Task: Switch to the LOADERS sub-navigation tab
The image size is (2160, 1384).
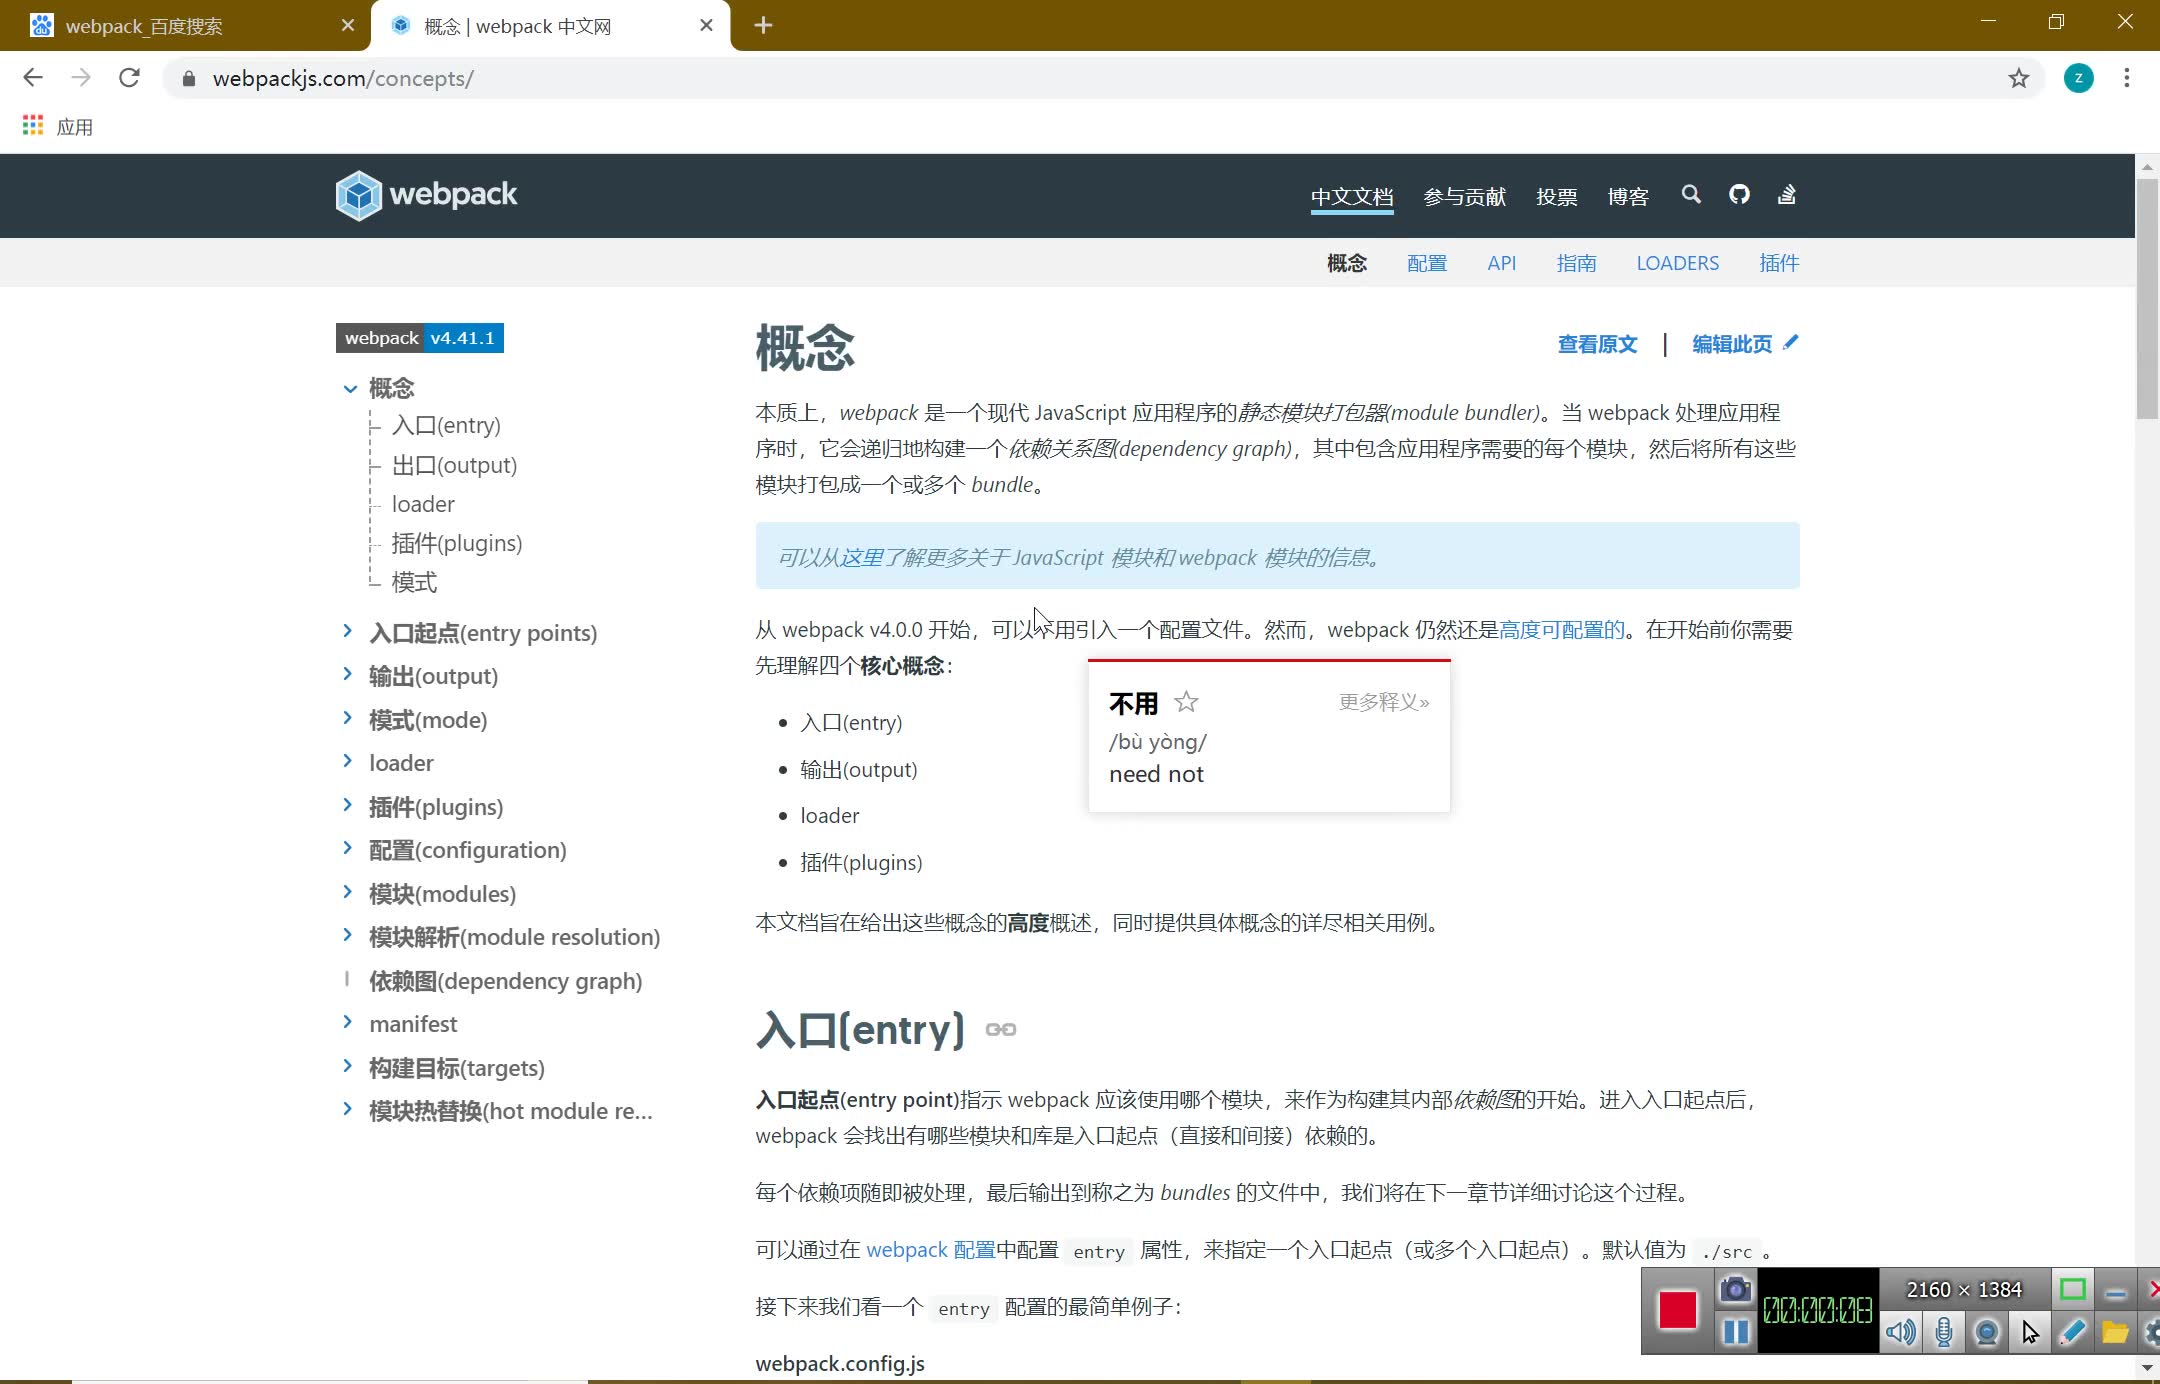Action: 1678,263
